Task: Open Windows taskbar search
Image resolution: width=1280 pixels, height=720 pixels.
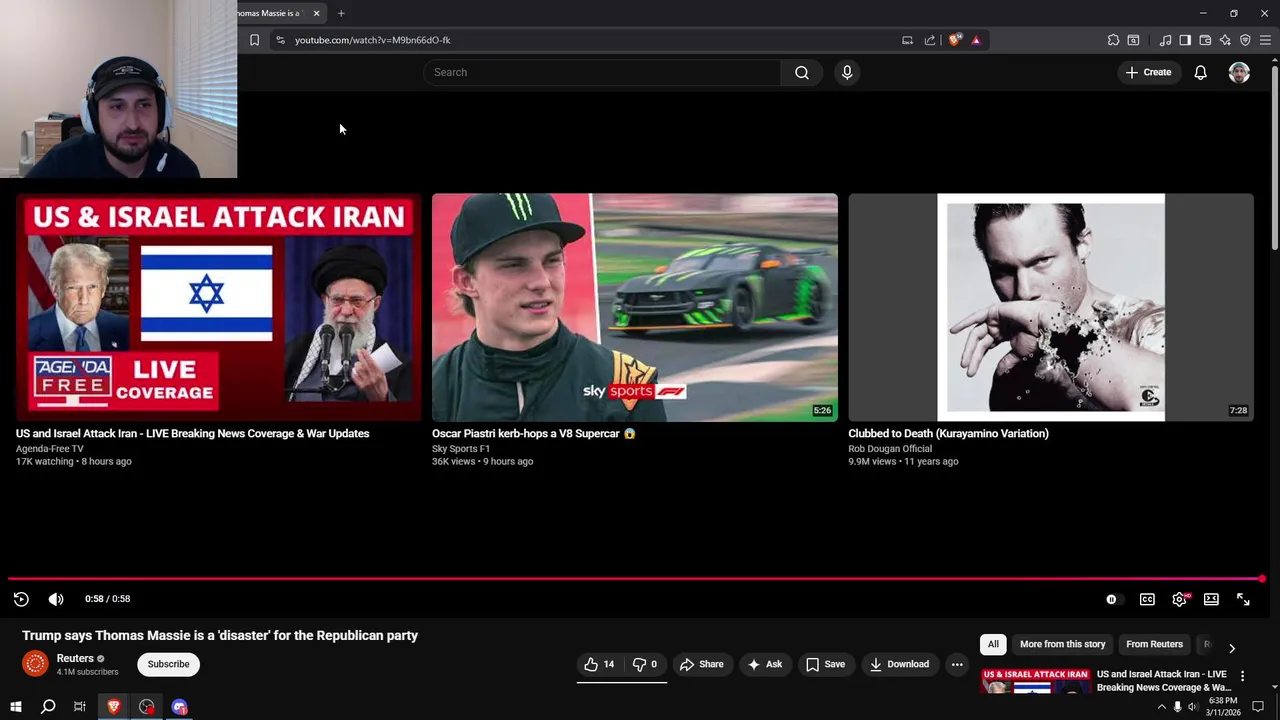Action: [48, 707]
